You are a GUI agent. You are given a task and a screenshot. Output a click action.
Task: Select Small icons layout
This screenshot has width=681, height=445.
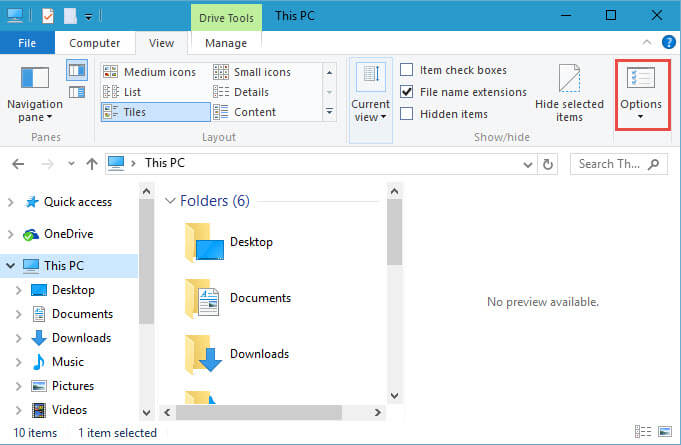coord(252,72)
